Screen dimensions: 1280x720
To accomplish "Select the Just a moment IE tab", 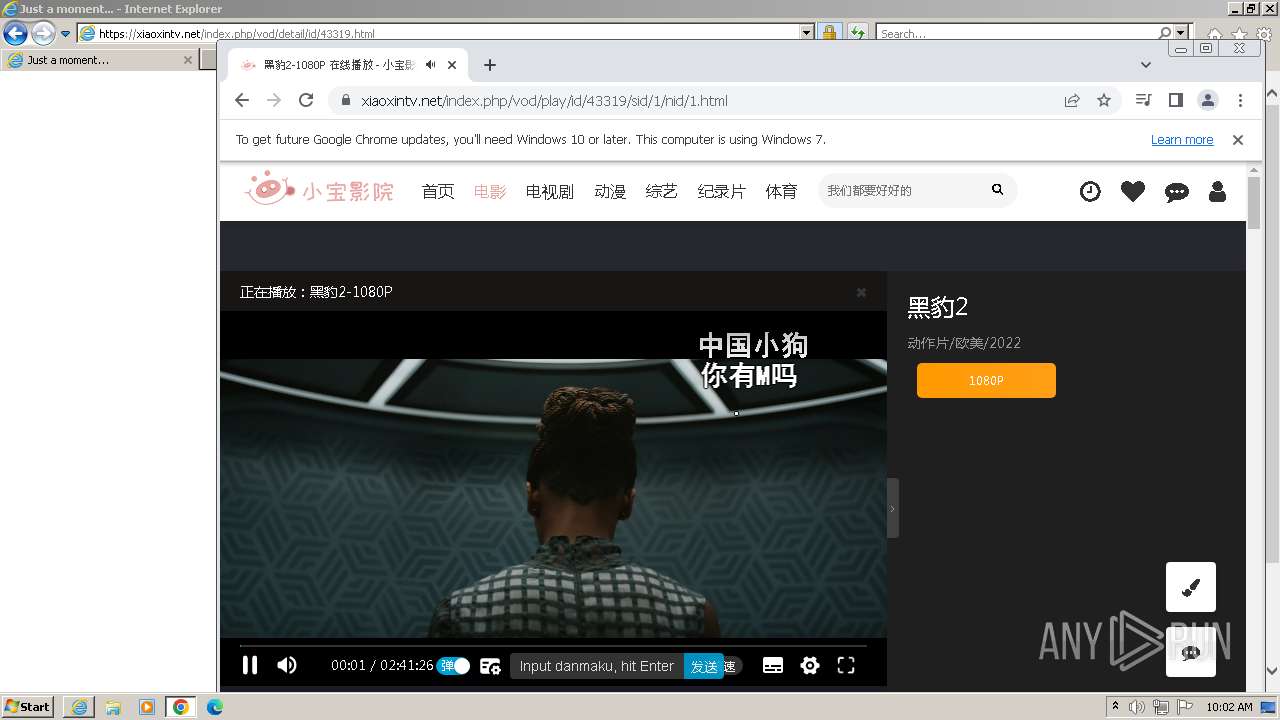I will pos(98,60).
